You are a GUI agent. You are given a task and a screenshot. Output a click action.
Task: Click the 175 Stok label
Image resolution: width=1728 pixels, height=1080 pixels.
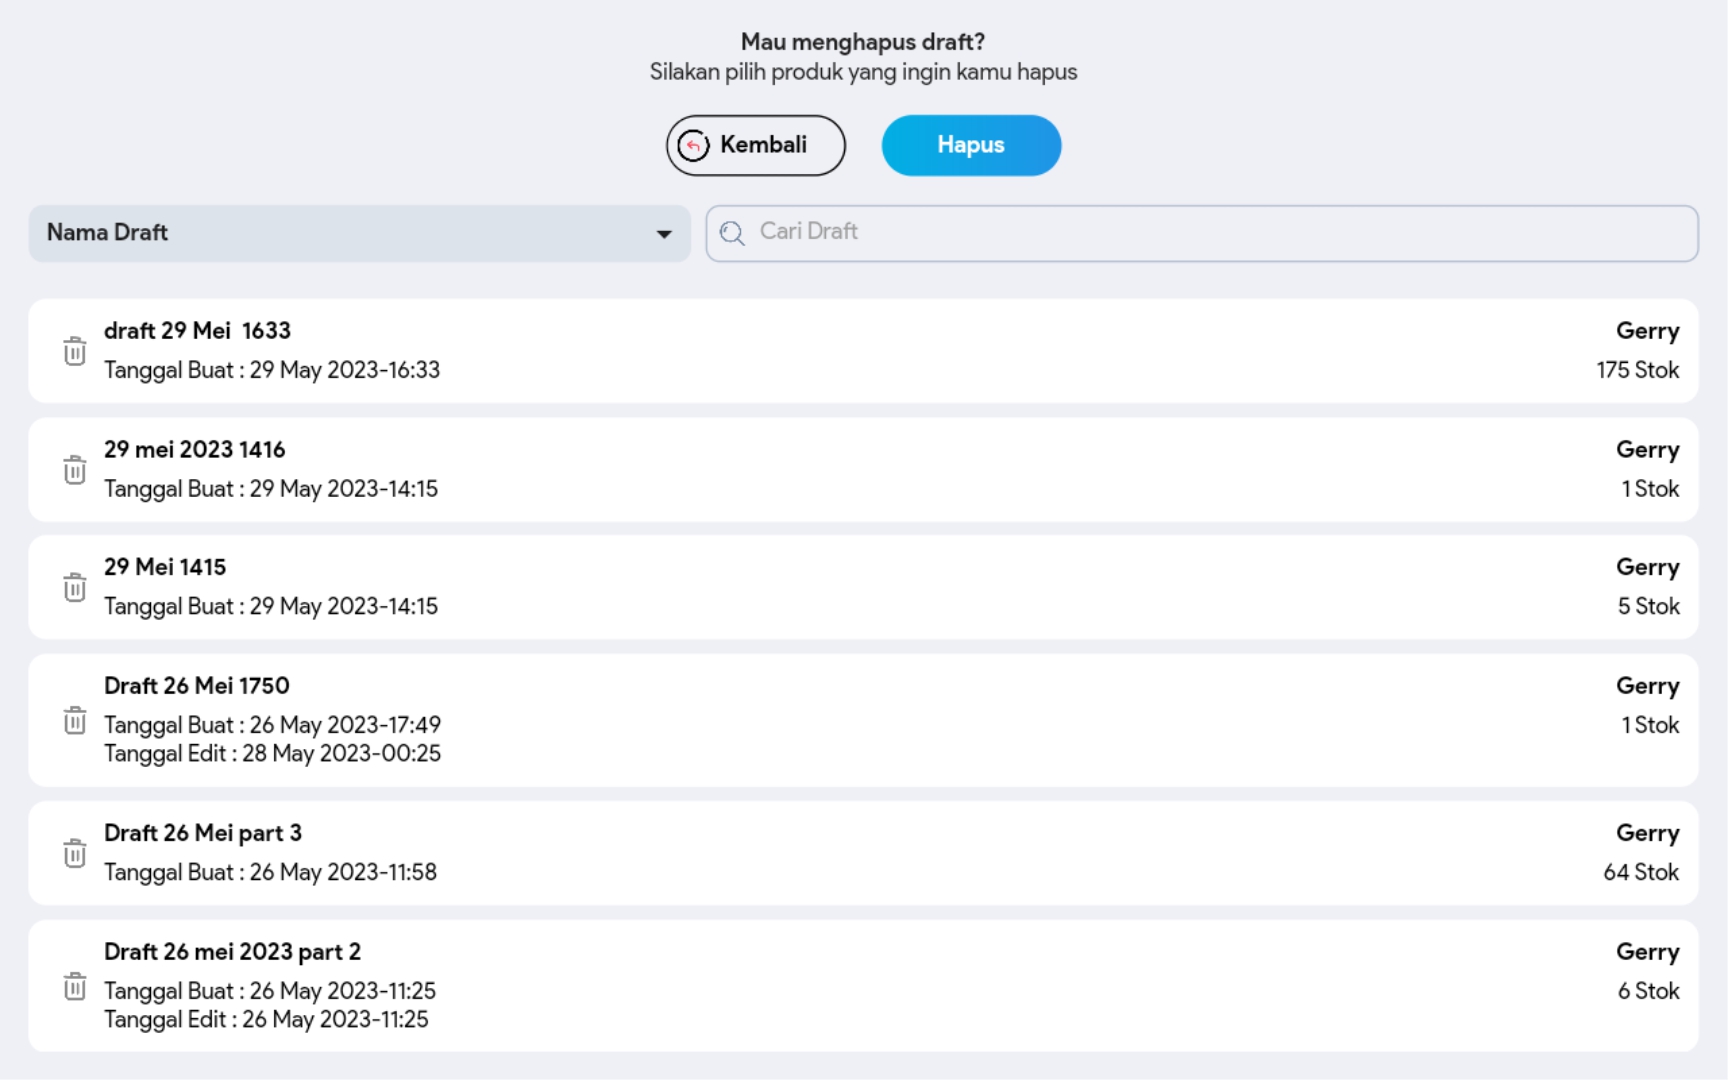coord(1637,370)
